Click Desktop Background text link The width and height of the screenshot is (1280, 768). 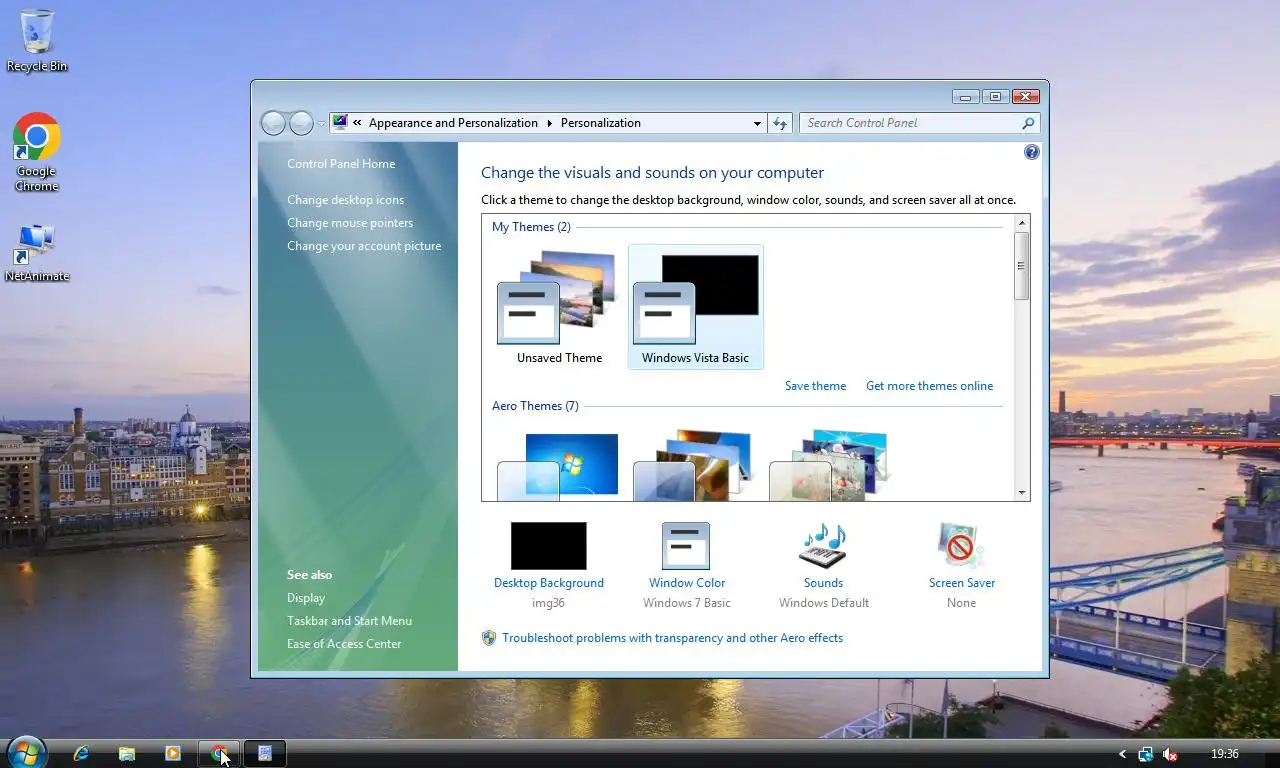click(x=549, y=583)
